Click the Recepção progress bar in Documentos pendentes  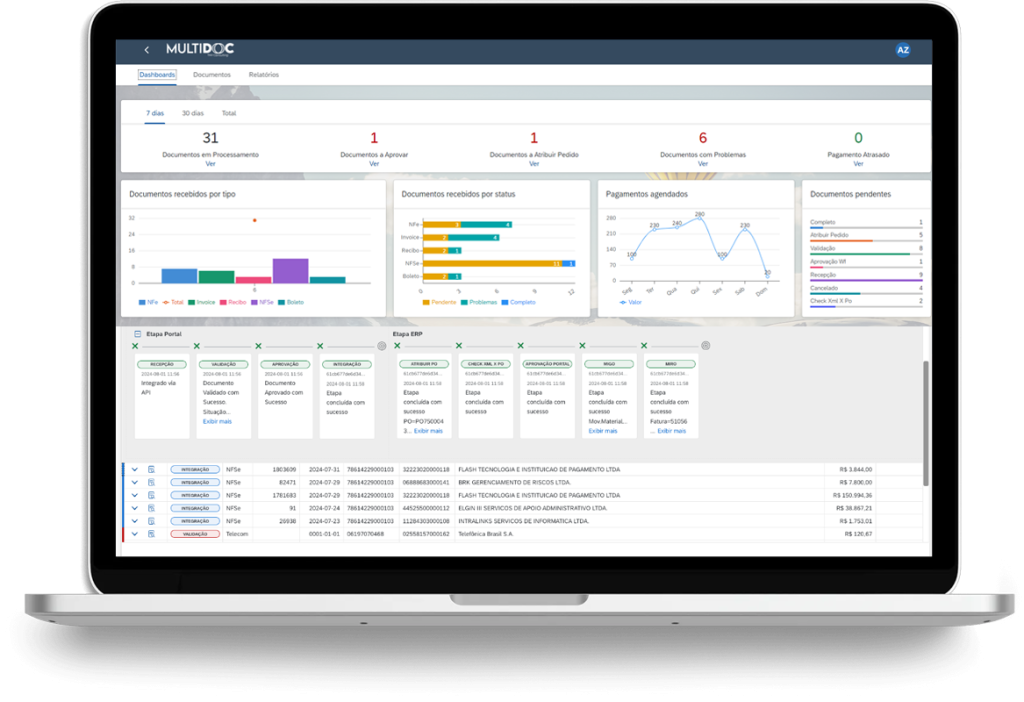point(865,280)
